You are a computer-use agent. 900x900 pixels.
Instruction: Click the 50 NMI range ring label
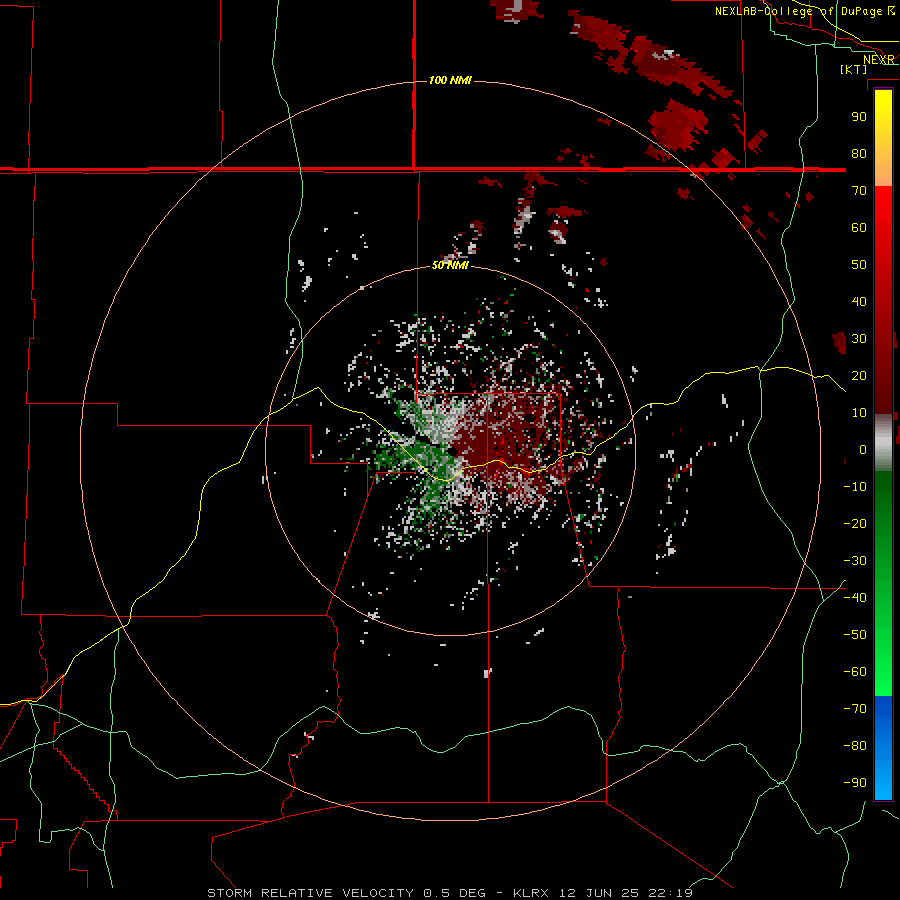pos(450,265)
